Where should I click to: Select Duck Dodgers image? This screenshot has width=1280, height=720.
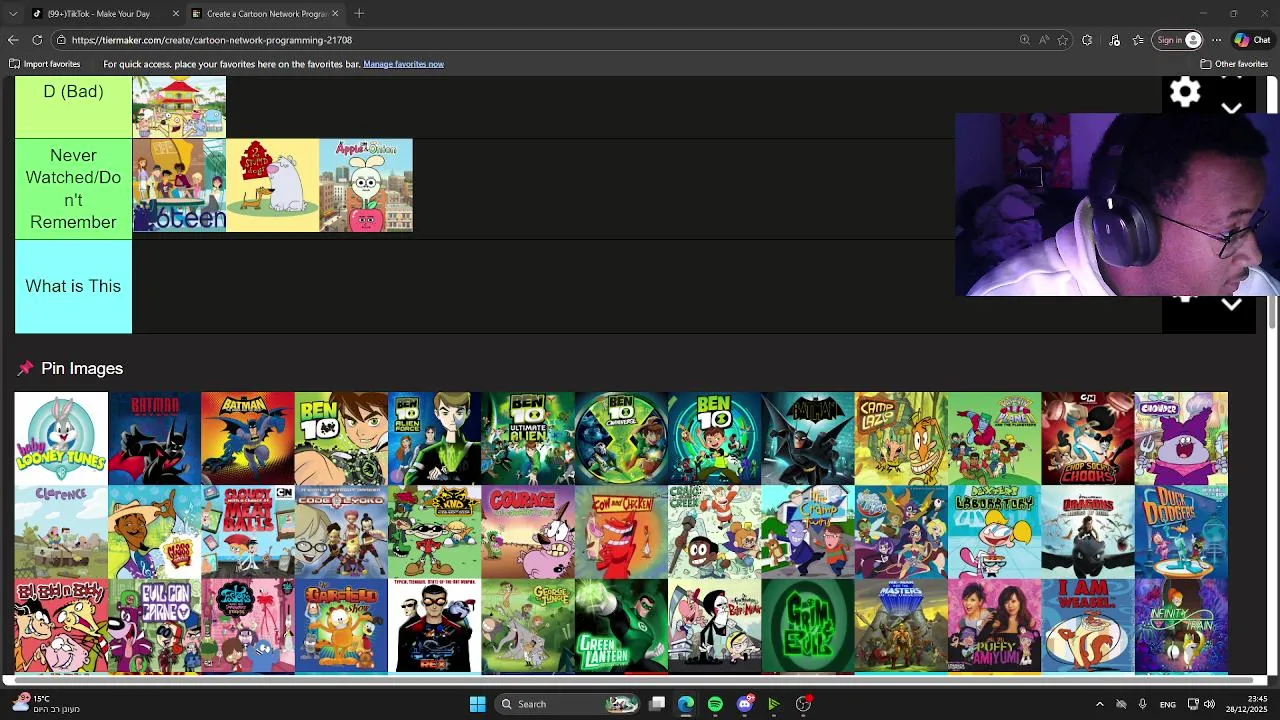[x=1181, y=532]
